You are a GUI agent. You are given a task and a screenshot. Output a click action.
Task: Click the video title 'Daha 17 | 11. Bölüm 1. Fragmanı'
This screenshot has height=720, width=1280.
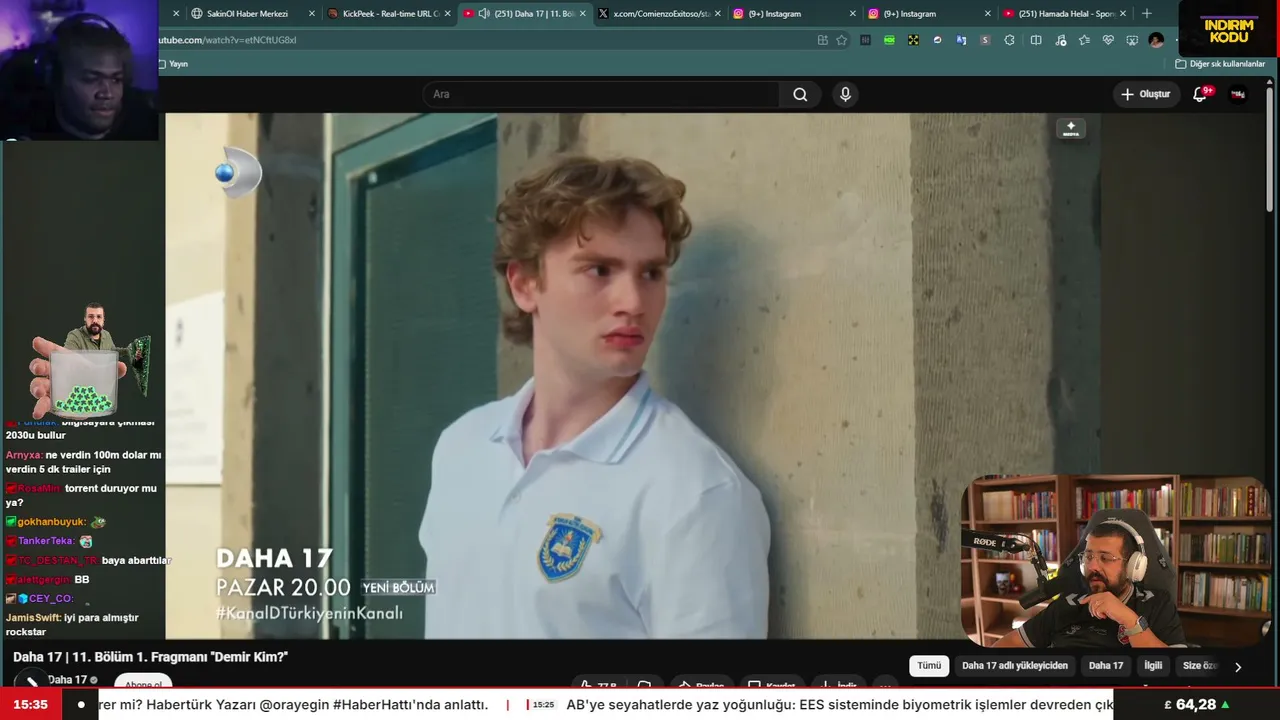coord(150,657)
